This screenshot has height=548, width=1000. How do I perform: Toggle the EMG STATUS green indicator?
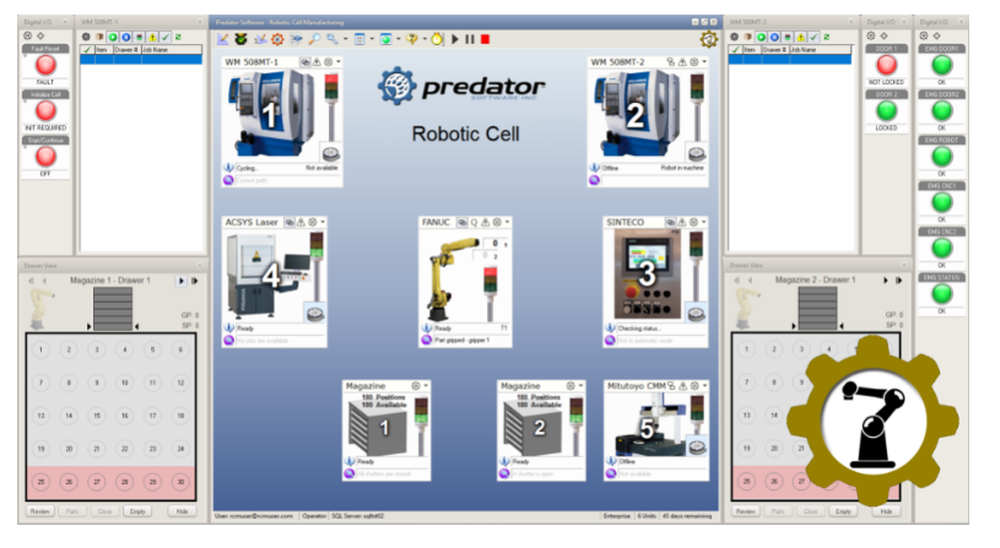942,294
